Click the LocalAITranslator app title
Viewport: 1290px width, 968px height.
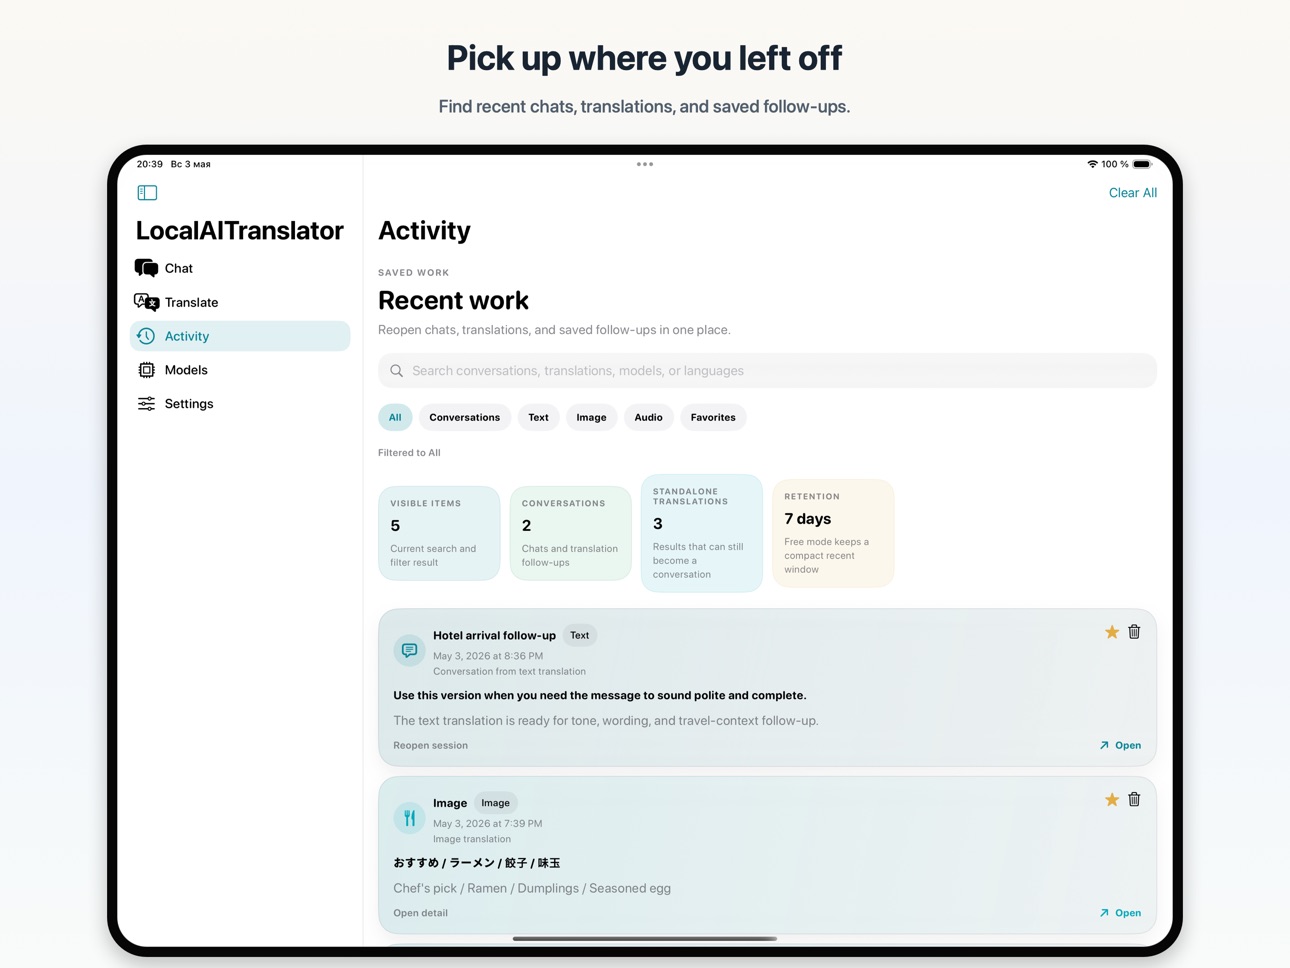tap(240, 231)
